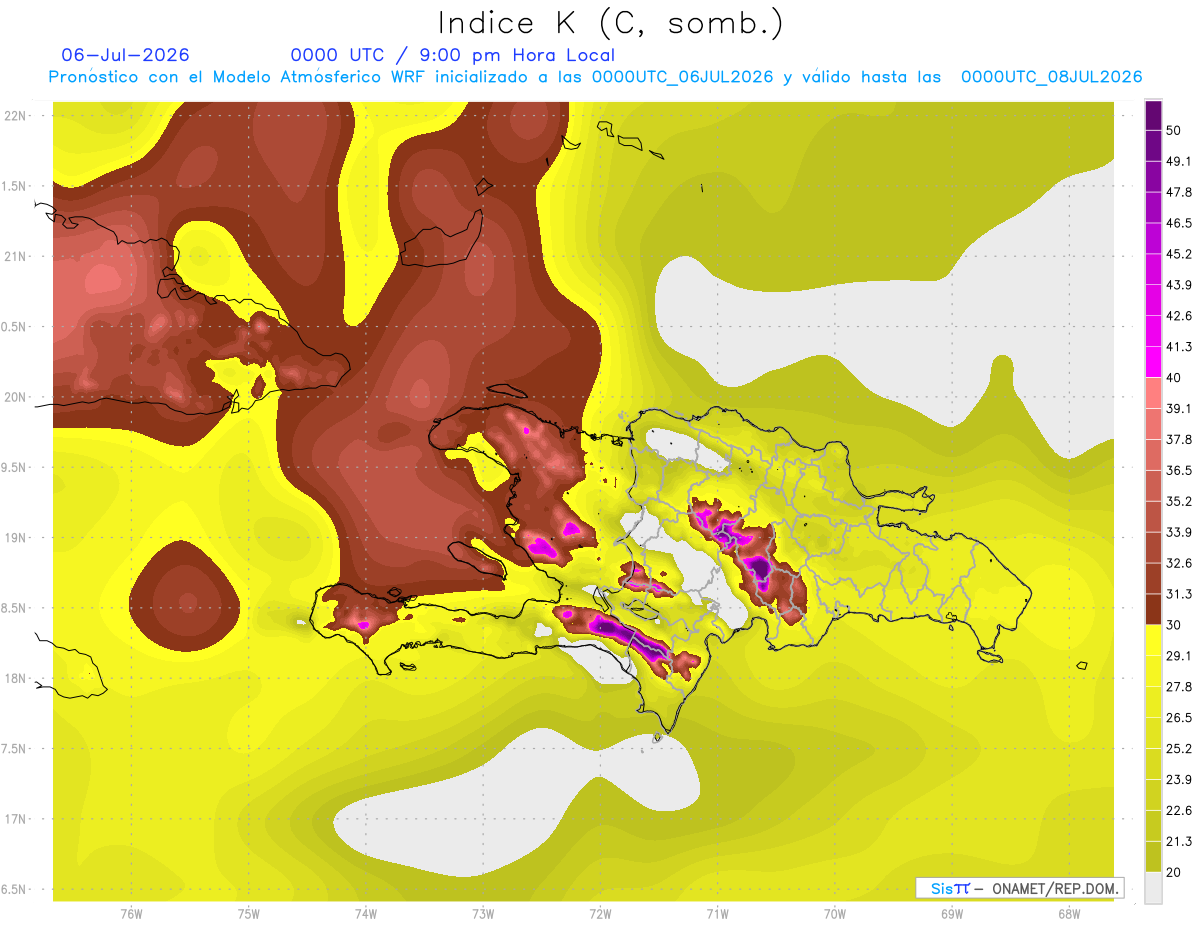Click the colorbar value '42.6'
1200x927 pixels.
point(1178,316)
